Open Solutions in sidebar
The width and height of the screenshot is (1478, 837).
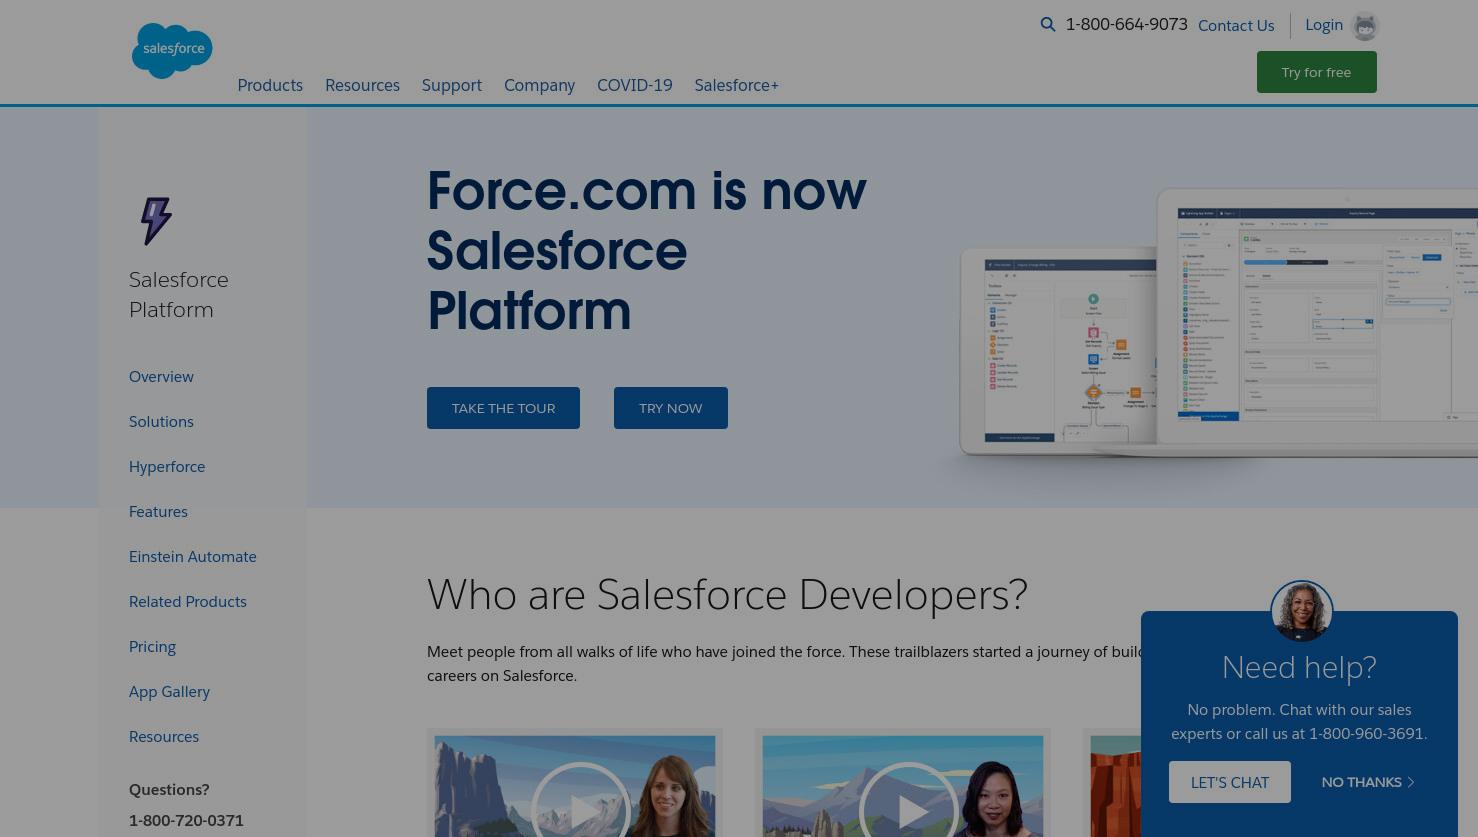click(x=161, y=421)
